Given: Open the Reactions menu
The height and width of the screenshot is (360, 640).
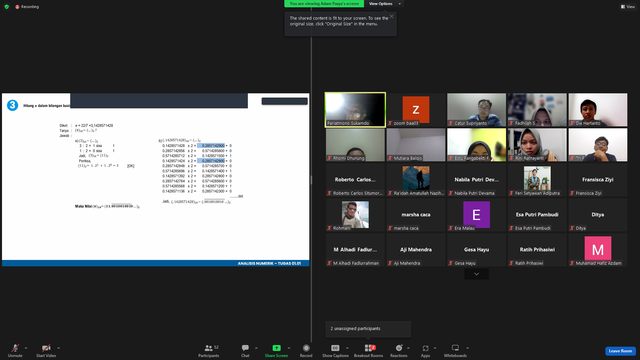Looking at the screenshot, I should 399,350.
